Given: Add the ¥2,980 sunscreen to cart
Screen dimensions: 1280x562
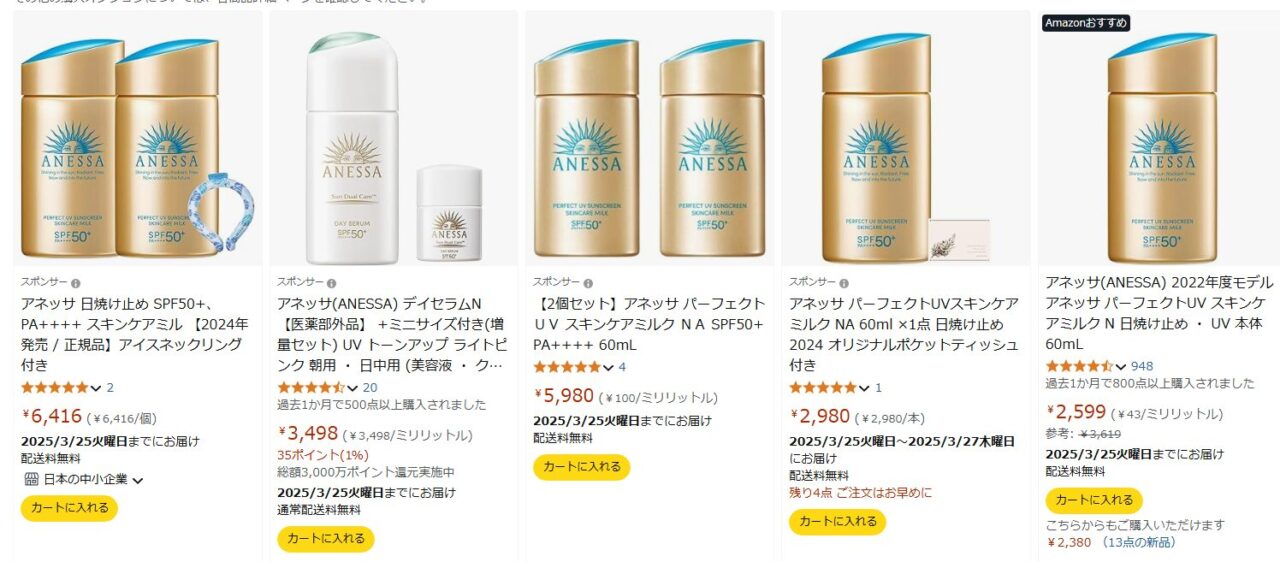Looking at the screenshot, I should (837, 521).
